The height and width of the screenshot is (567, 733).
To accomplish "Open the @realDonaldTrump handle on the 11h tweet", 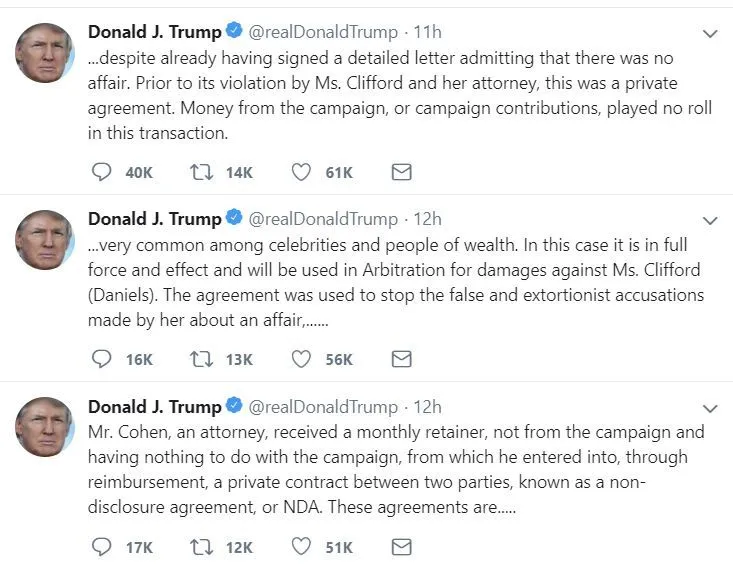I will [322, 32].
